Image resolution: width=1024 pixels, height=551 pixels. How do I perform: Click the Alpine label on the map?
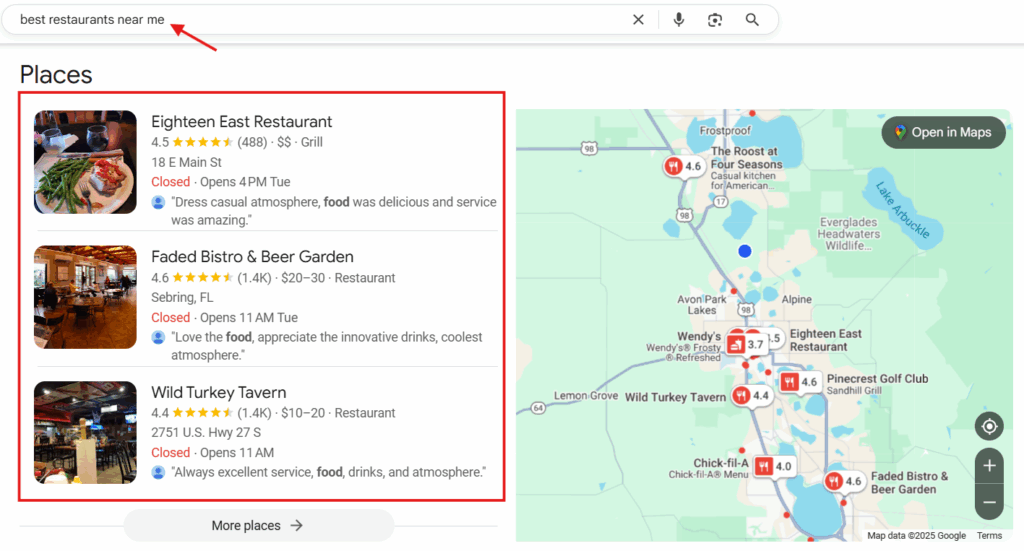797,300
